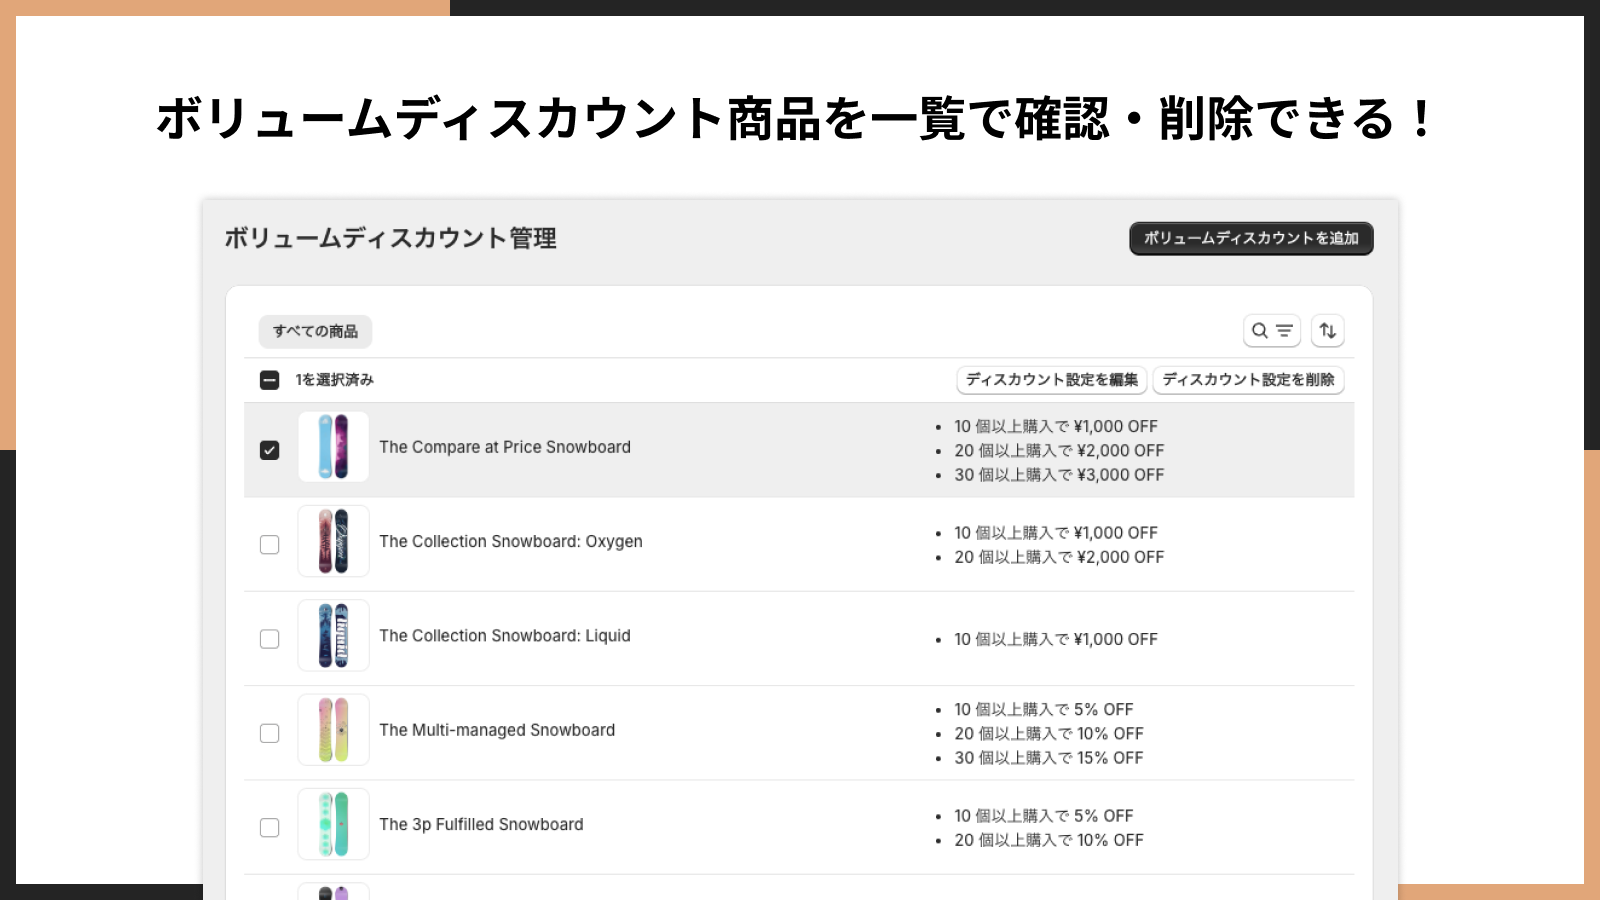Toggle the select-all indeterminate checkbox
1600x900 pixels.
tap(268, 380)
